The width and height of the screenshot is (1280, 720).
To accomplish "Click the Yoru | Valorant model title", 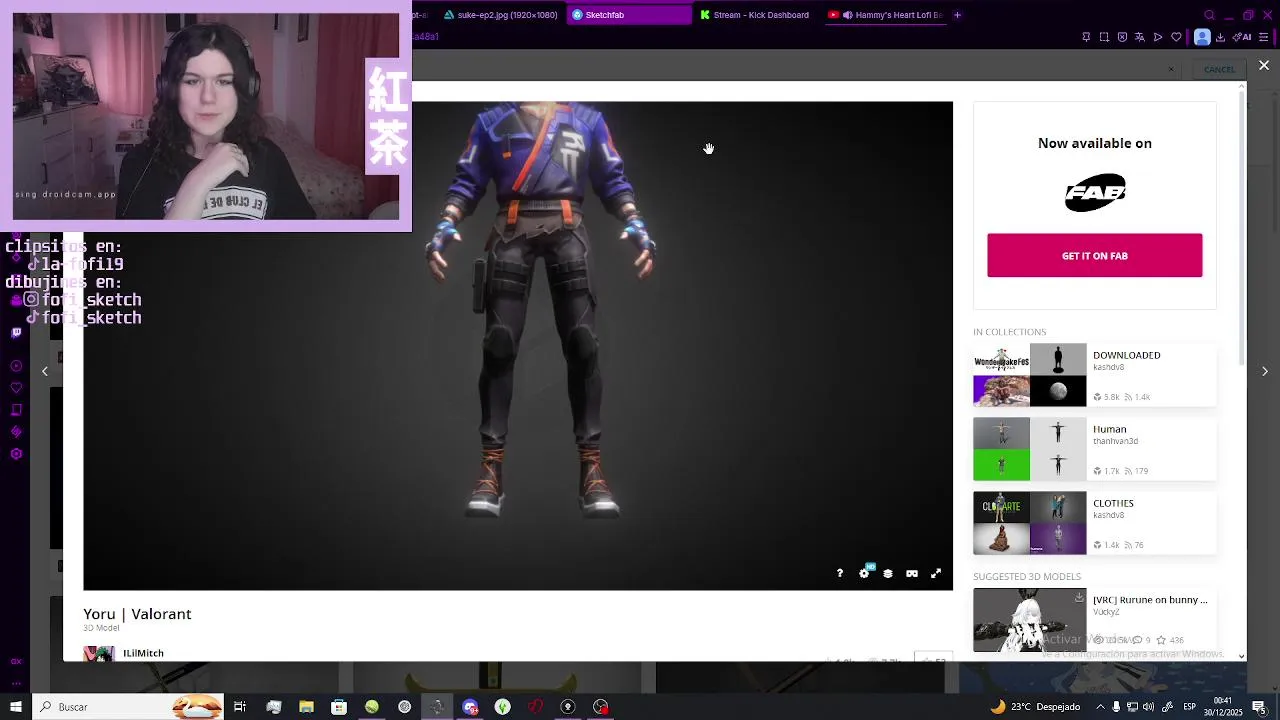I will coord(137,614).
